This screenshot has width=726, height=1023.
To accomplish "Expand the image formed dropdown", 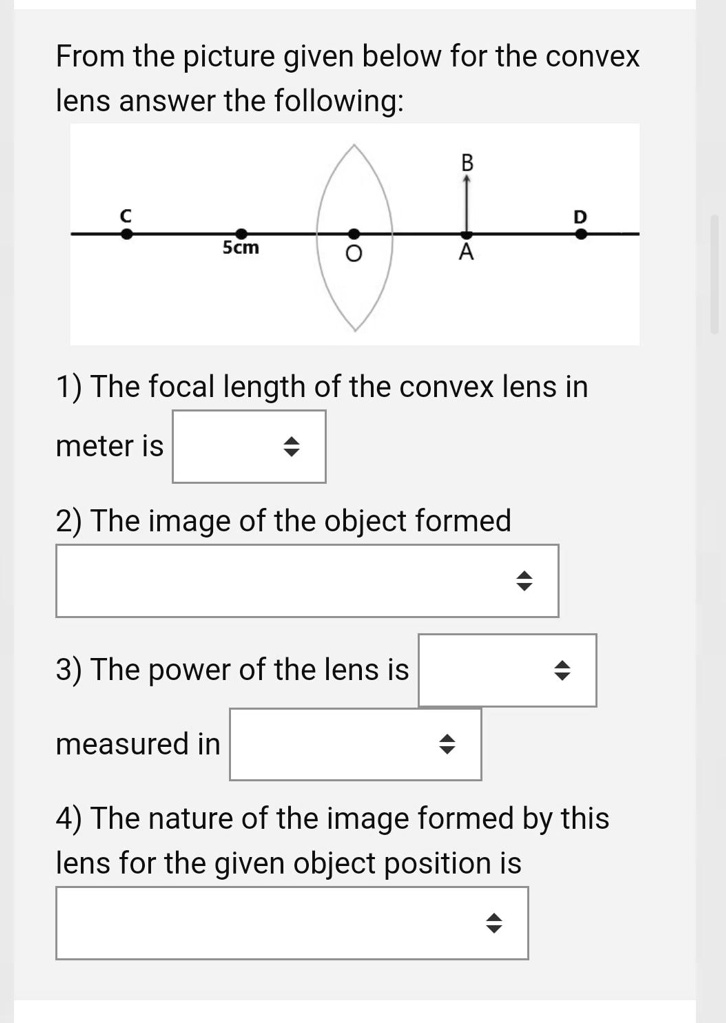I will coord(306,580).
